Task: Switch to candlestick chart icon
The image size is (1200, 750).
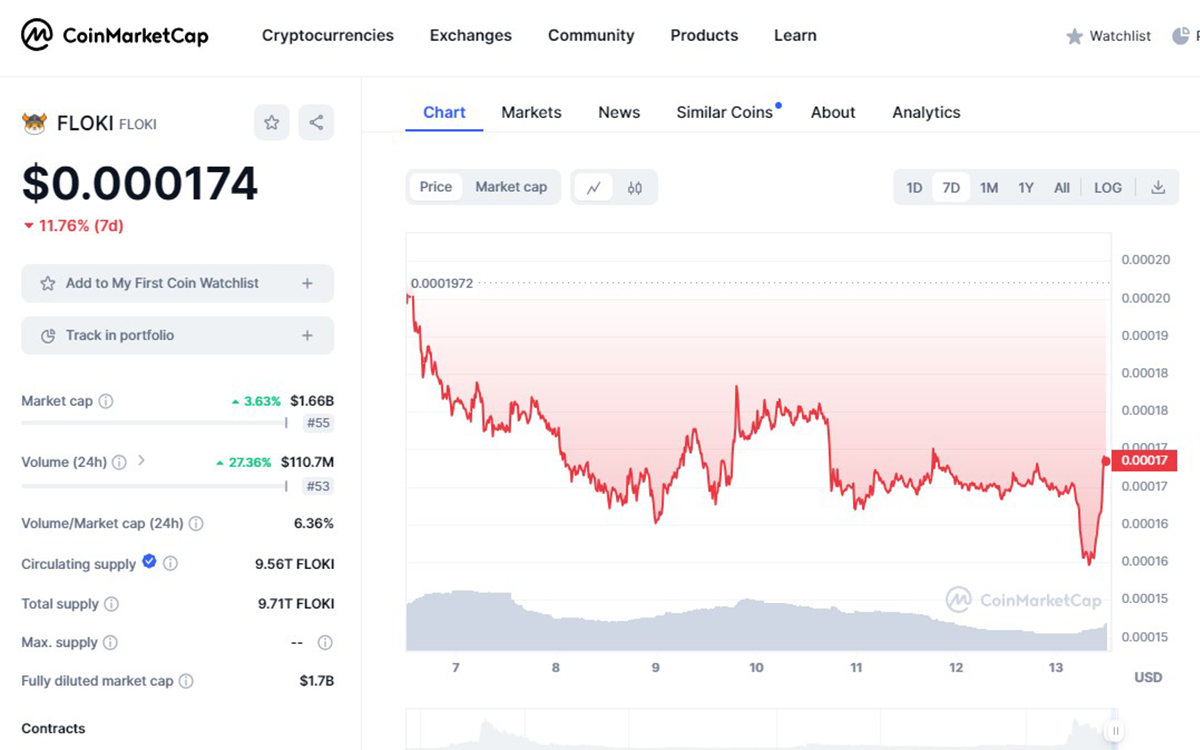Action: [x=635, y=187]
